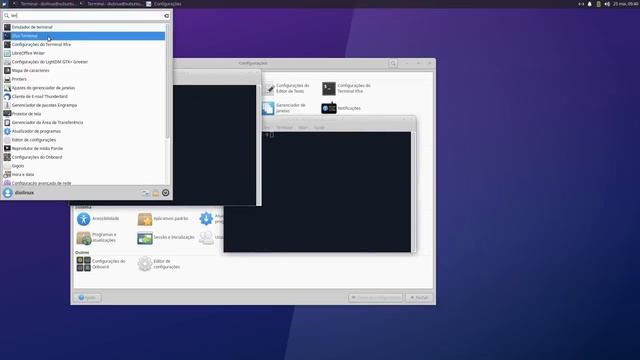
Task: Click the Ajuda button in Configurações window
Action: (x=87, y=298)
